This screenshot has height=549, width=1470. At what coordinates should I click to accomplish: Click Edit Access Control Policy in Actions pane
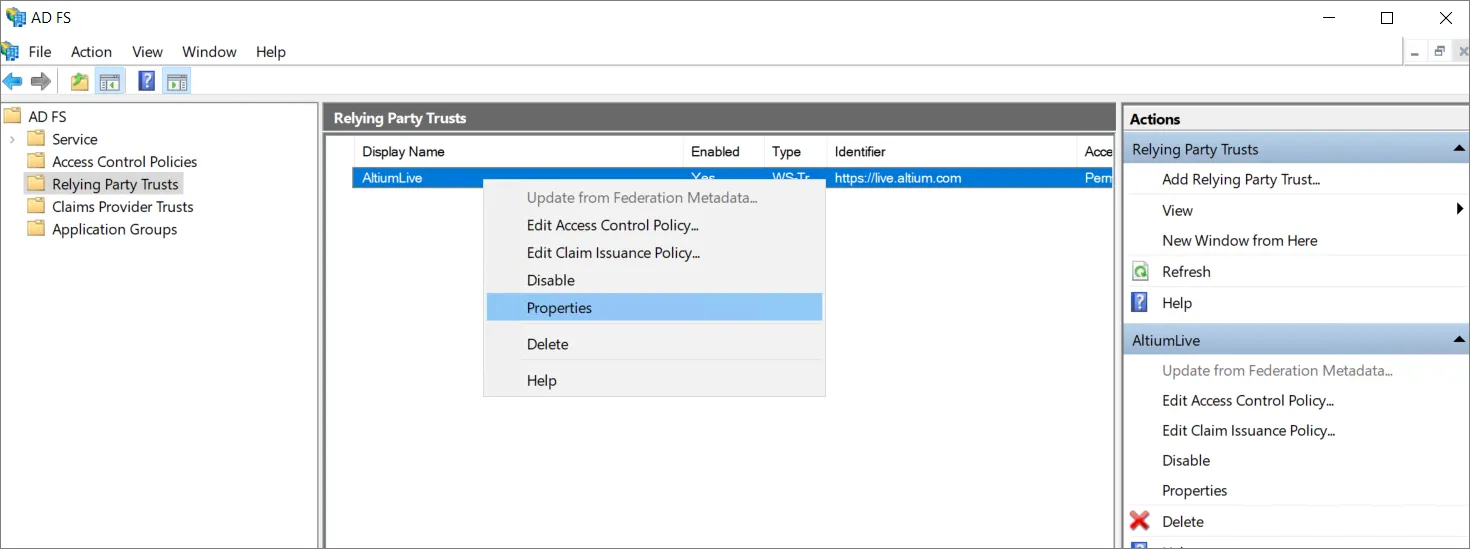tap(1248, 400)
